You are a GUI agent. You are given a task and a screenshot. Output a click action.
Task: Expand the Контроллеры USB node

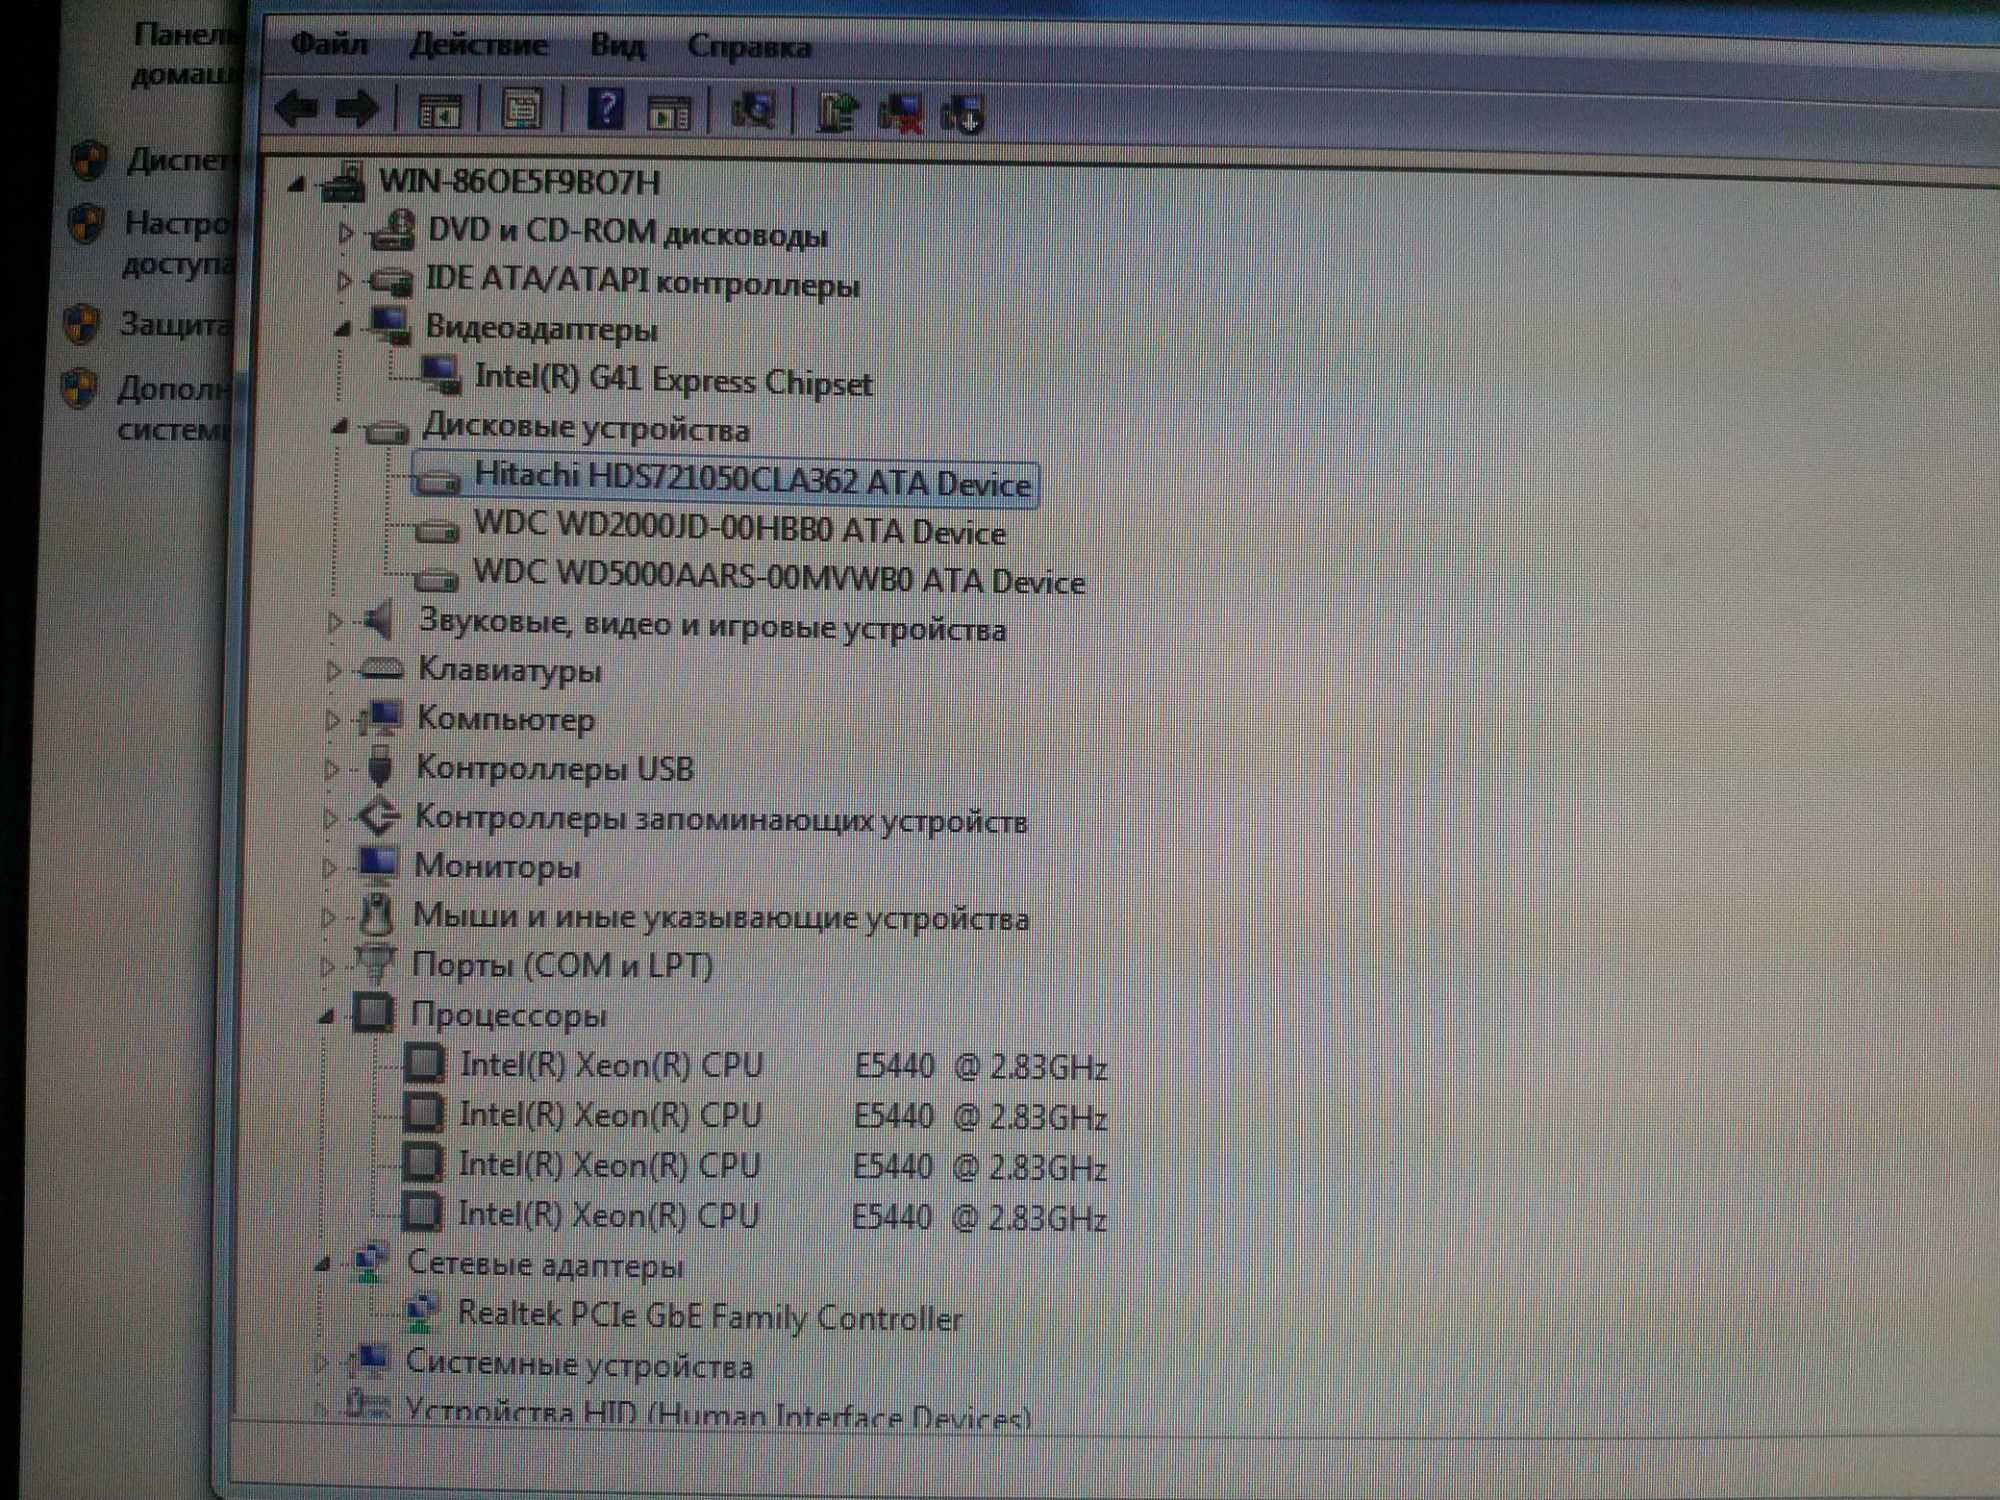pyautogui.click(x=331, y=769)
